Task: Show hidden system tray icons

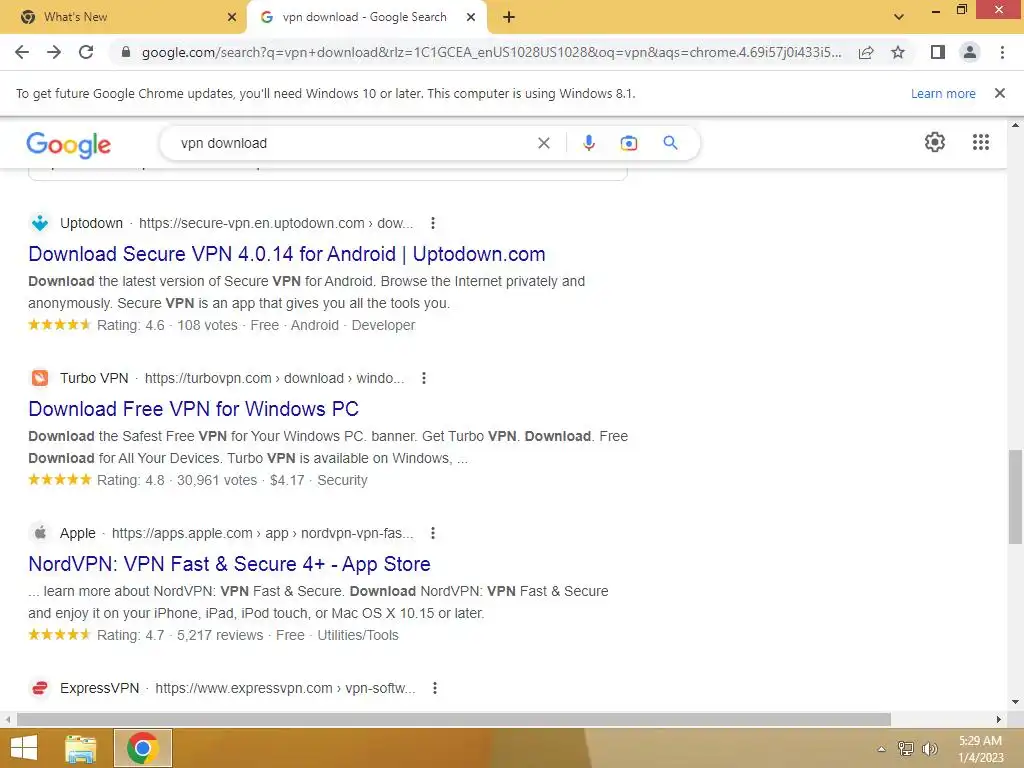Action: [881, 749]
